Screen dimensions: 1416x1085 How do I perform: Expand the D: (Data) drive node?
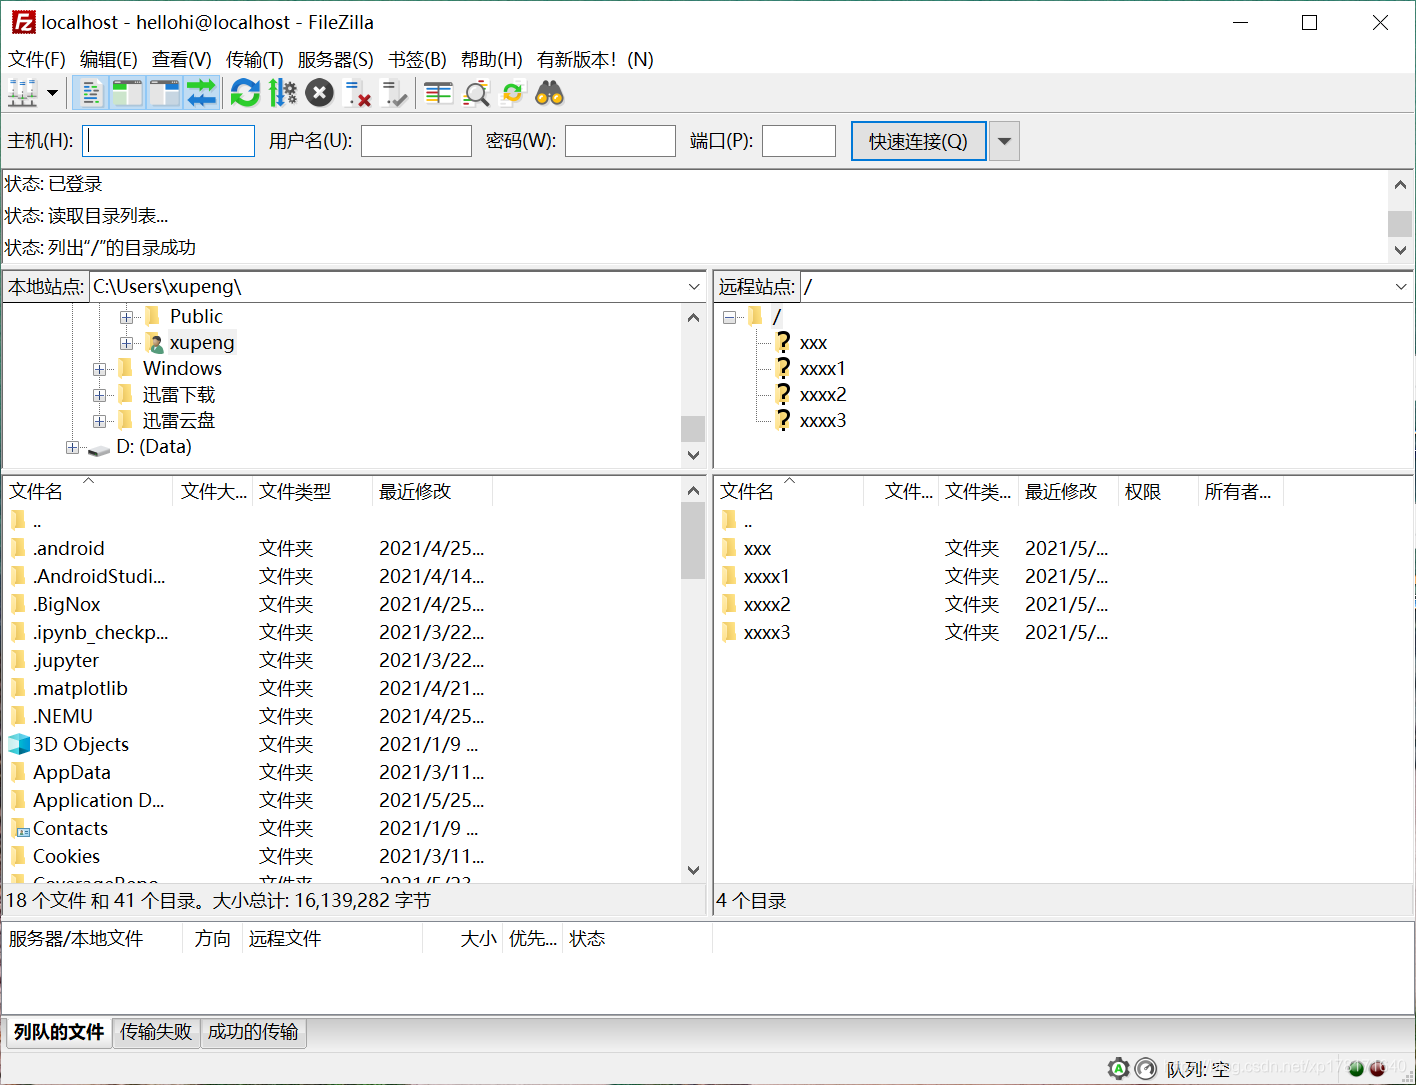(72, 447)
